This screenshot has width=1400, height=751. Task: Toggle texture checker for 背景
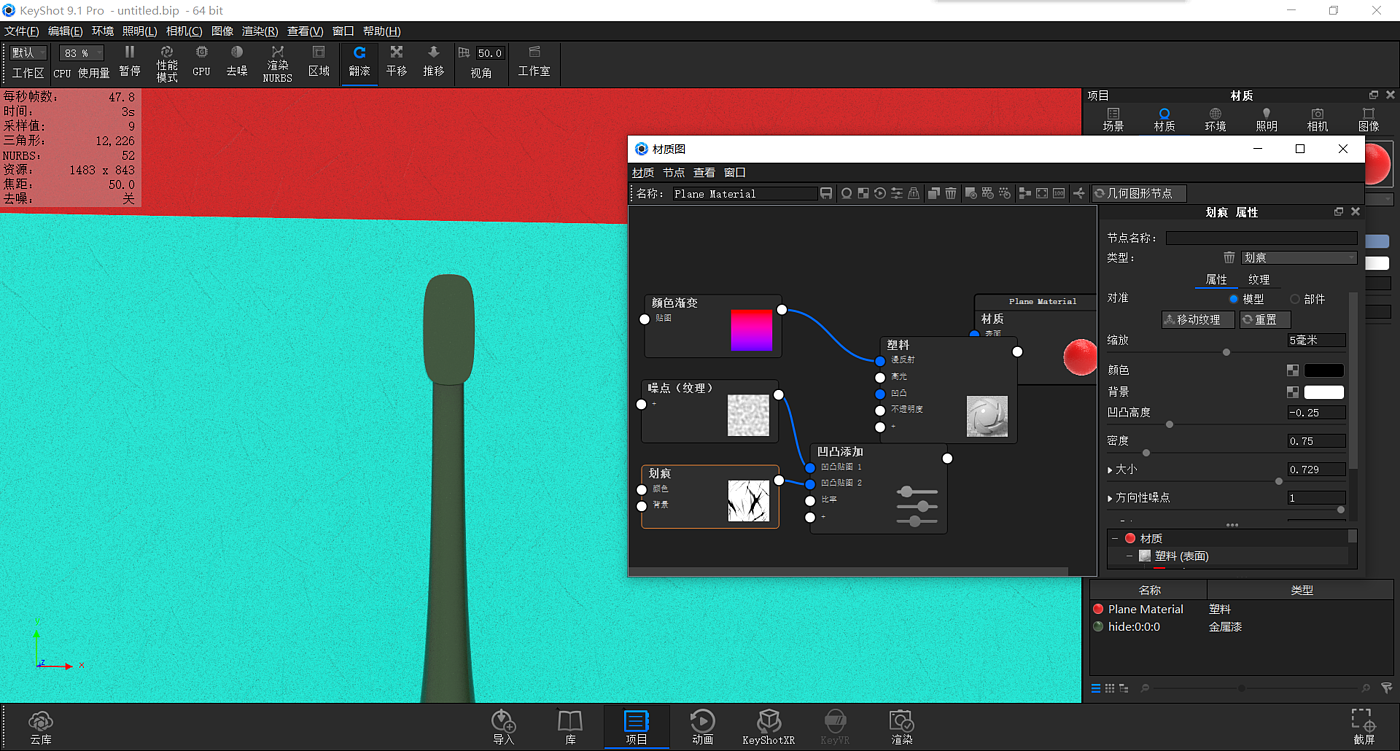(x=1293, y=392)
